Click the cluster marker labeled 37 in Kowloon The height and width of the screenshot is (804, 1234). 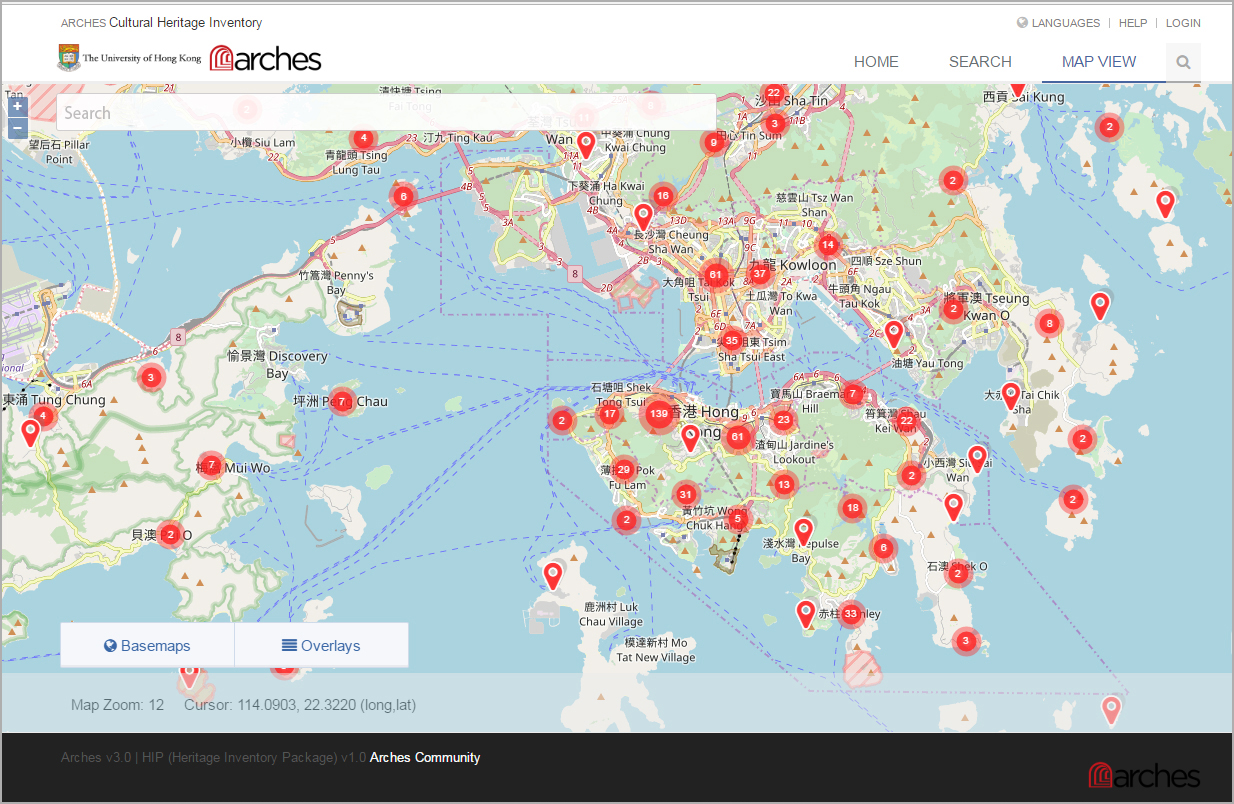760,273
